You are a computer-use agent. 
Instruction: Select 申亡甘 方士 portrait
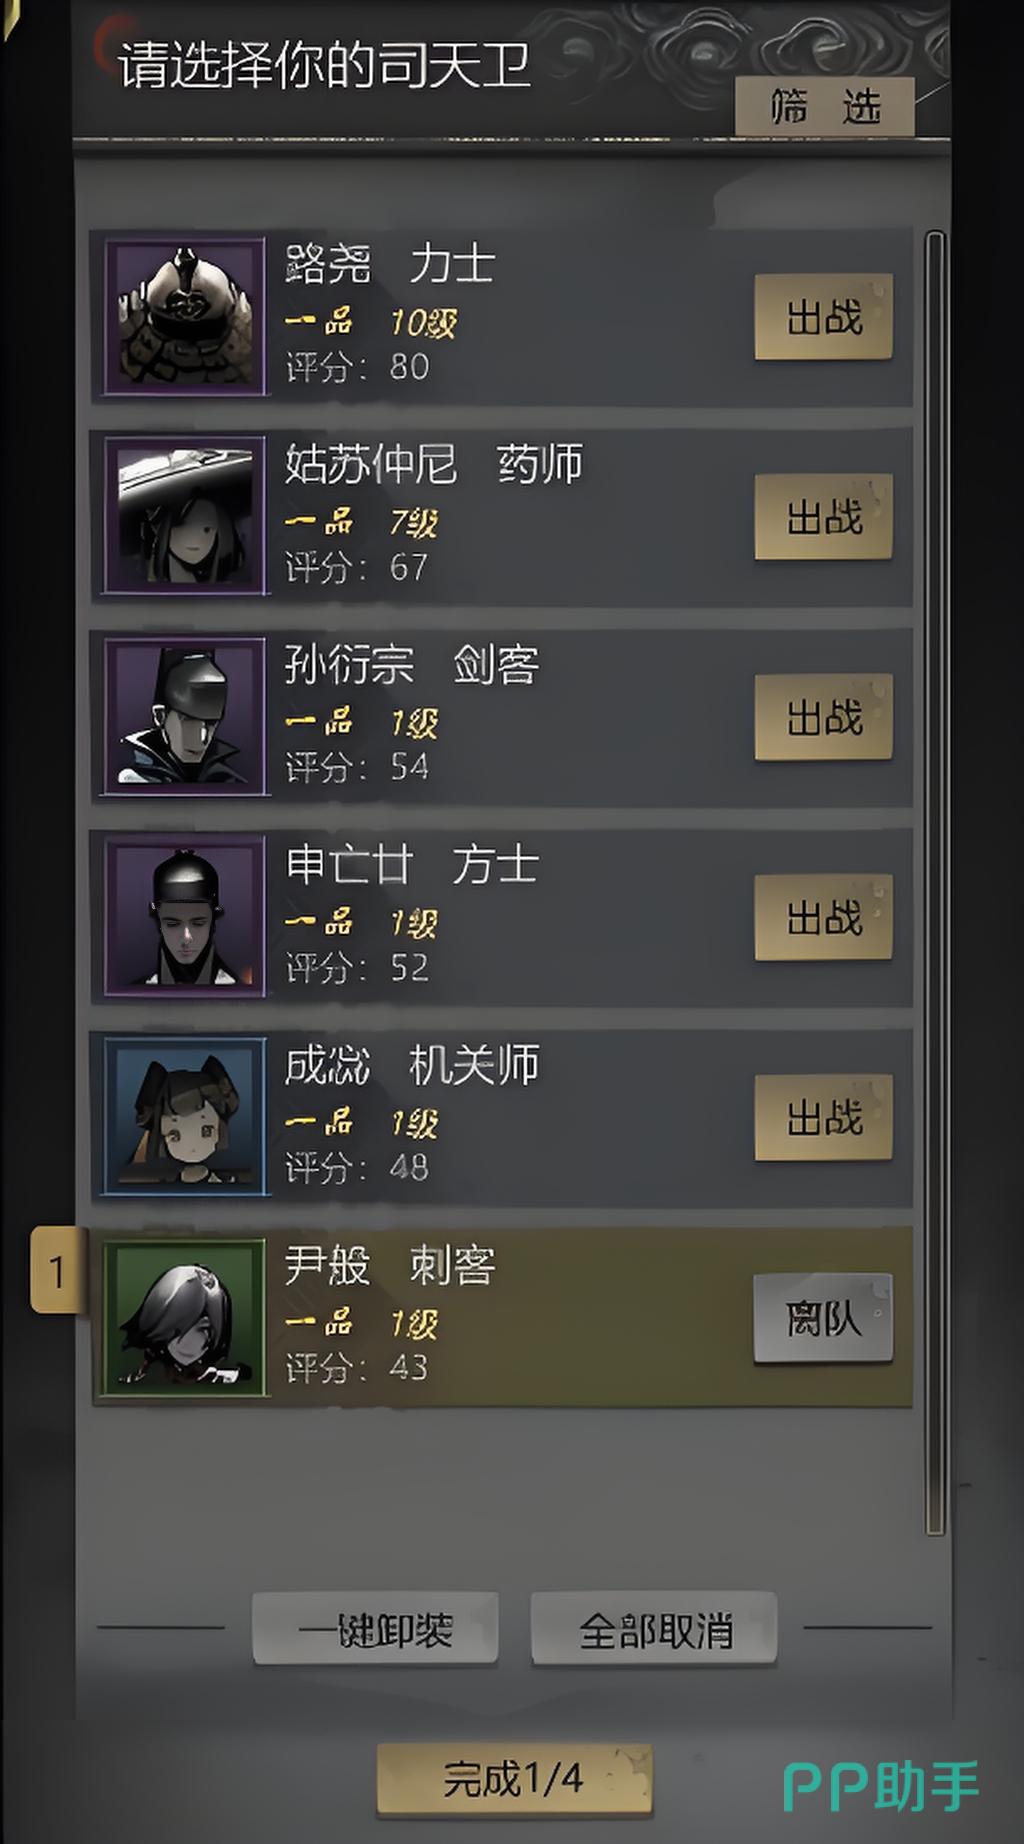pos(184,916)
